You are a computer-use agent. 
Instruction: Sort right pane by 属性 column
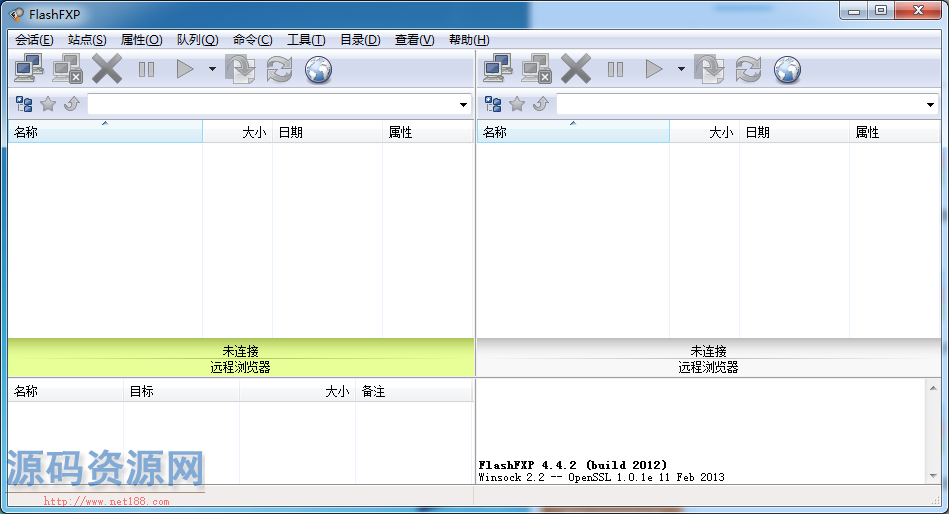(x=895, y=132)
